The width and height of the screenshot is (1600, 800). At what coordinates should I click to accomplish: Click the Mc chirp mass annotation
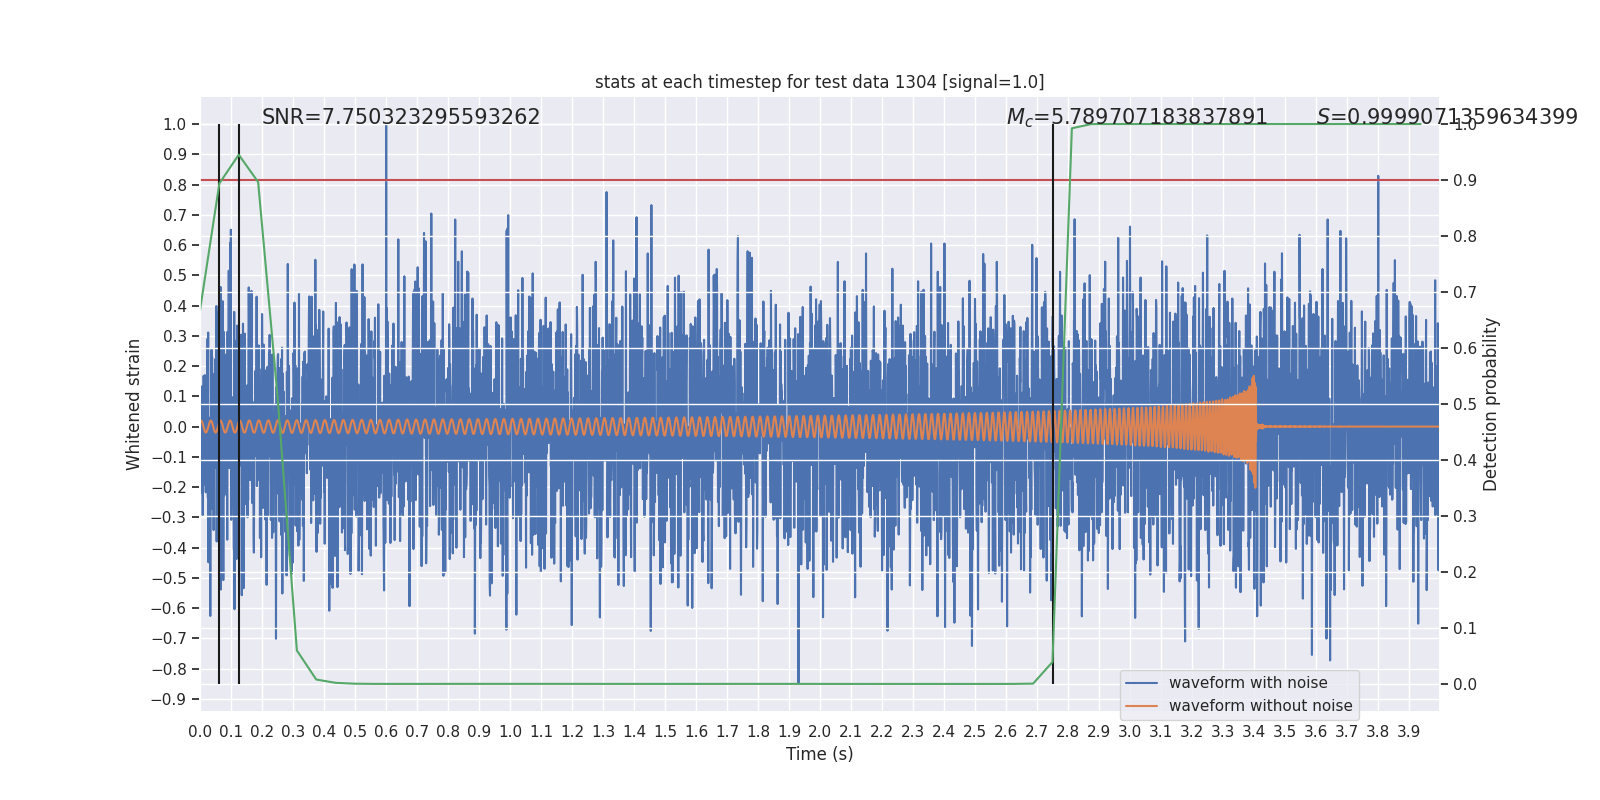(x=1136, y=117)
